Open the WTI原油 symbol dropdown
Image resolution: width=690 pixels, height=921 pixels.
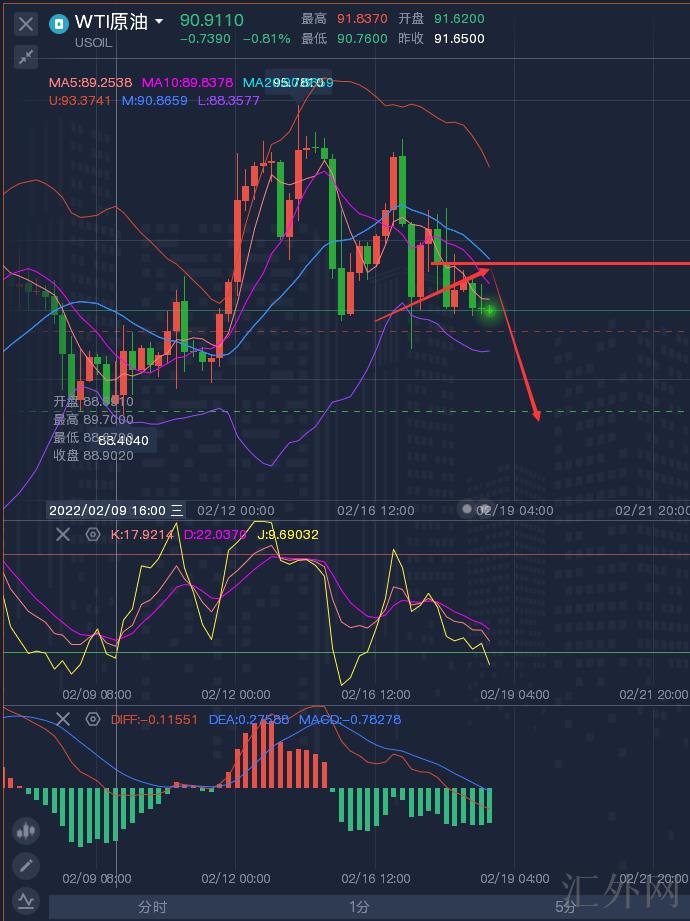[159, 22]
